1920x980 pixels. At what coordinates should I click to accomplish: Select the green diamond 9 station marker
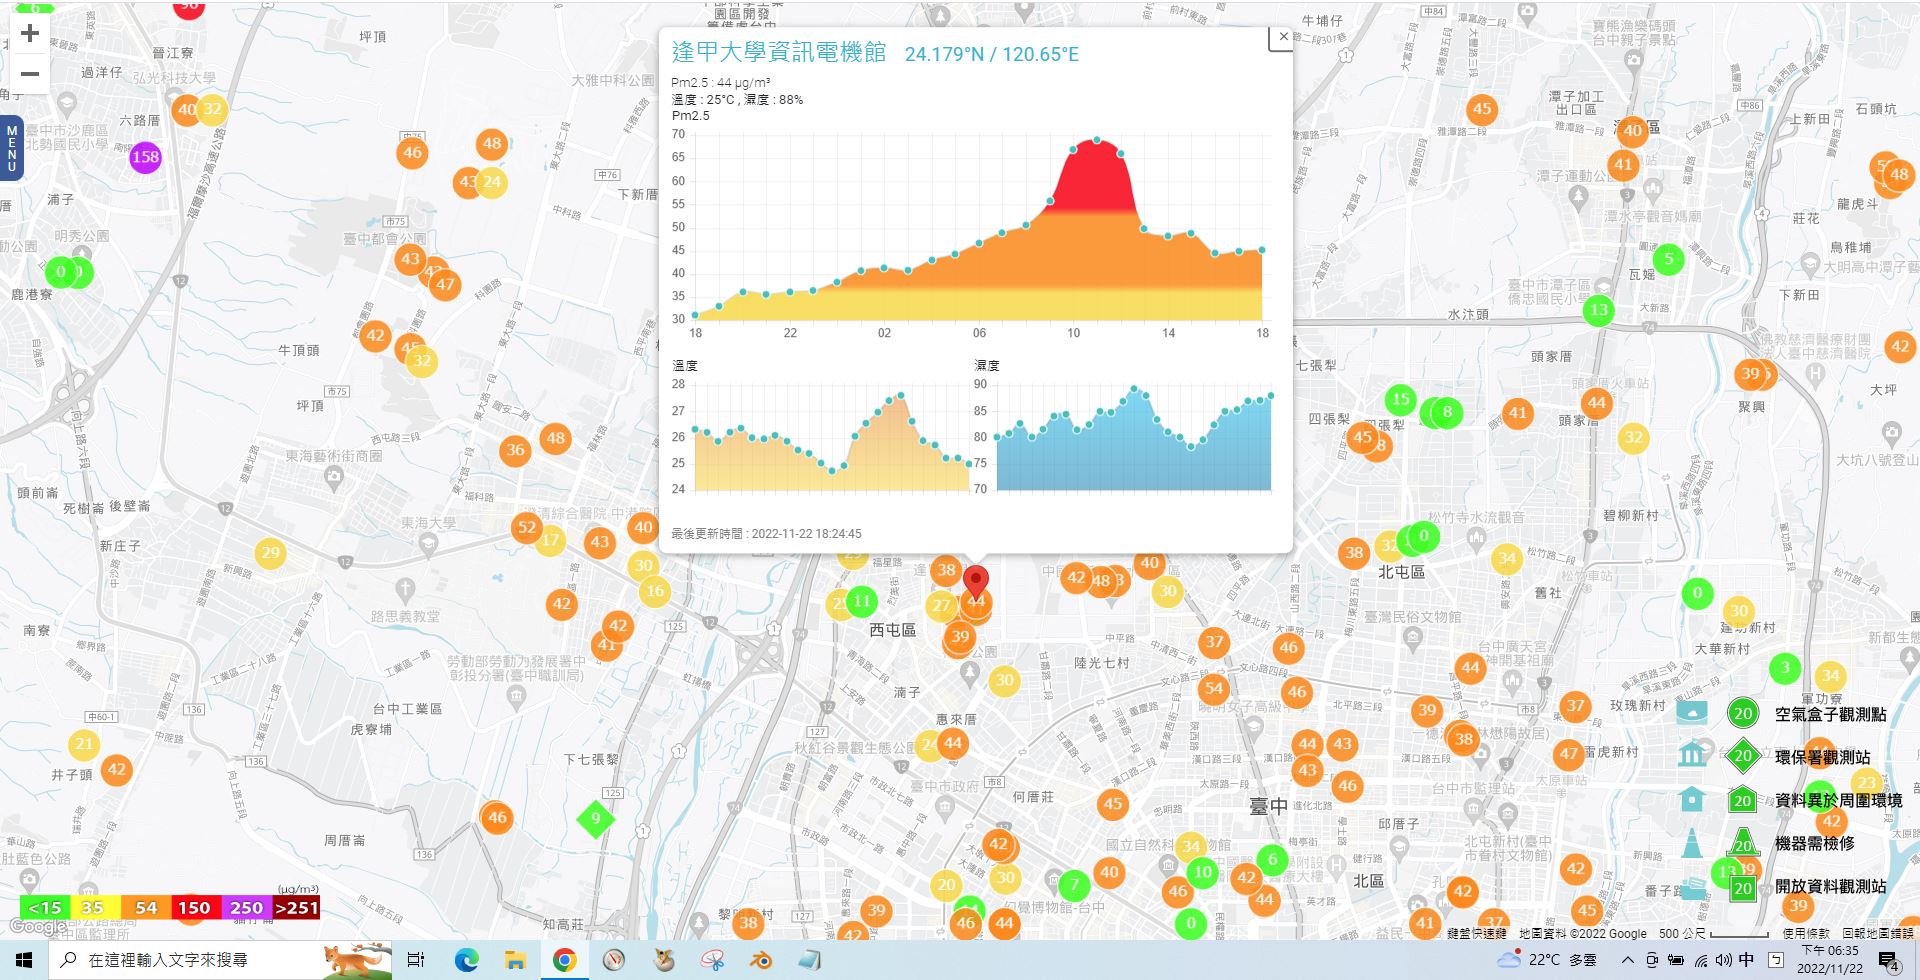pyautogui.click(x=595, y=819)
